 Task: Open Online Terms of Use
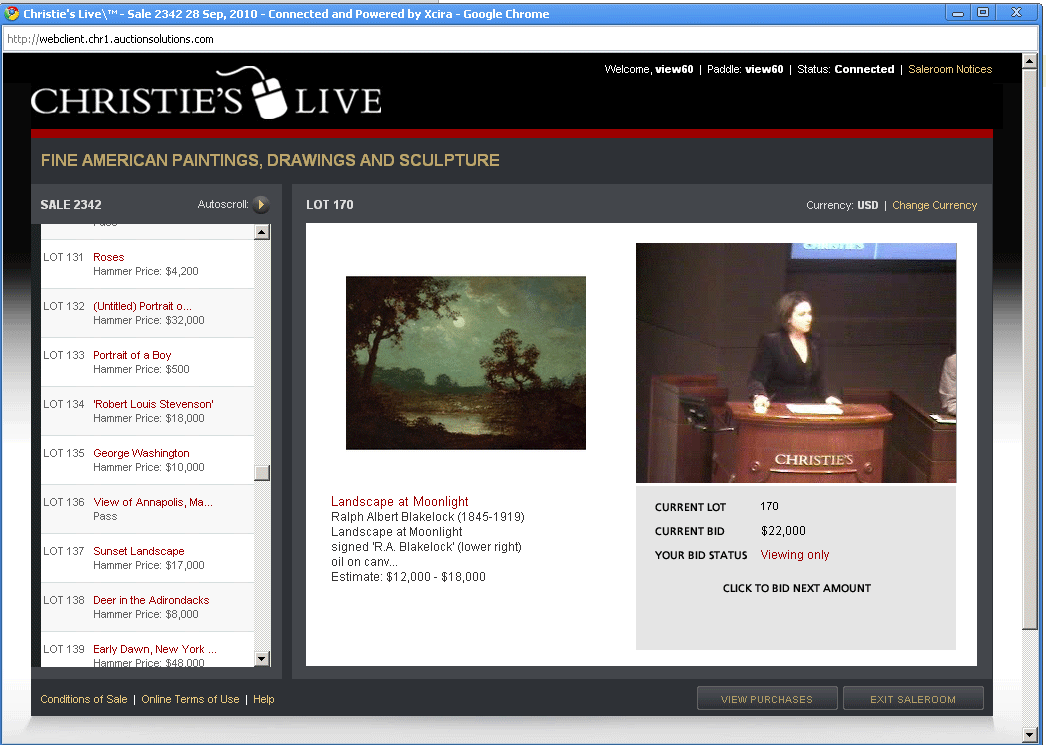click(x=190, y=699)
